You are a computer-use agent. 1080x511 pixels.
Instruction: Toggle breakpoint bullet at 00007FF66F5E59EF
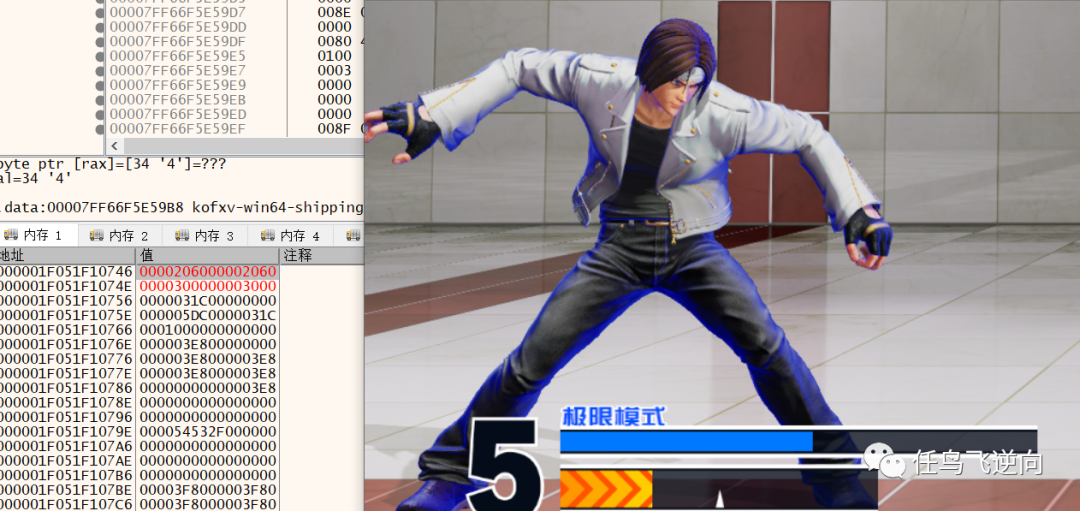(100, 129)
